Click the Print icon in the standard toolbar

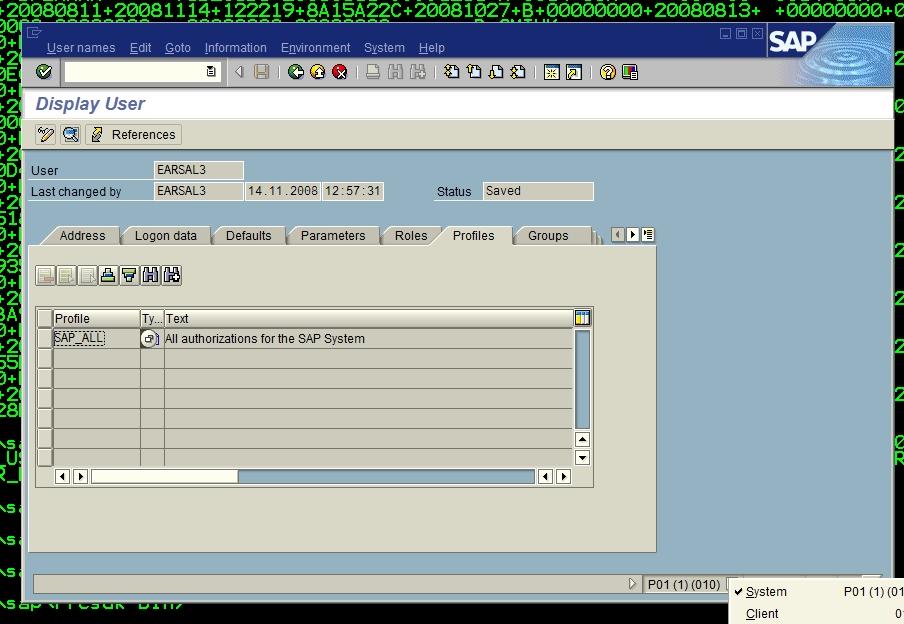[x=373, y=72]
